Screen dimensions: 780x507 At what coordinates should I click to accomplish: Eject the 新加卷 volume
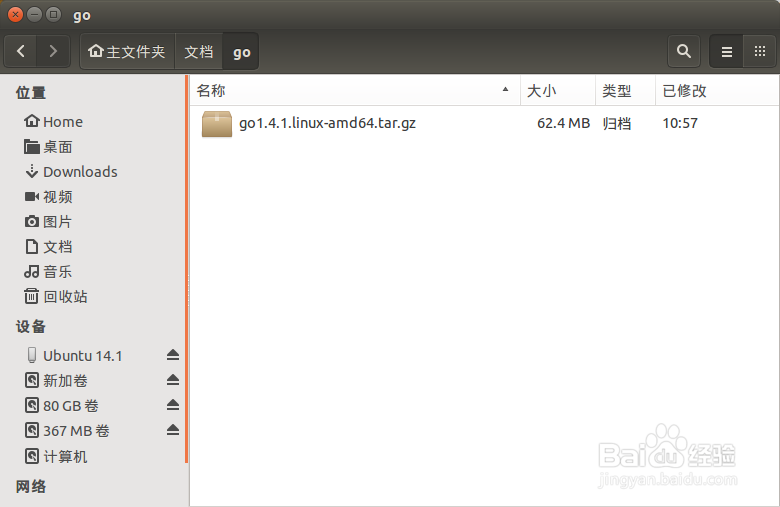pyautogui.click(x=173, y=380)
